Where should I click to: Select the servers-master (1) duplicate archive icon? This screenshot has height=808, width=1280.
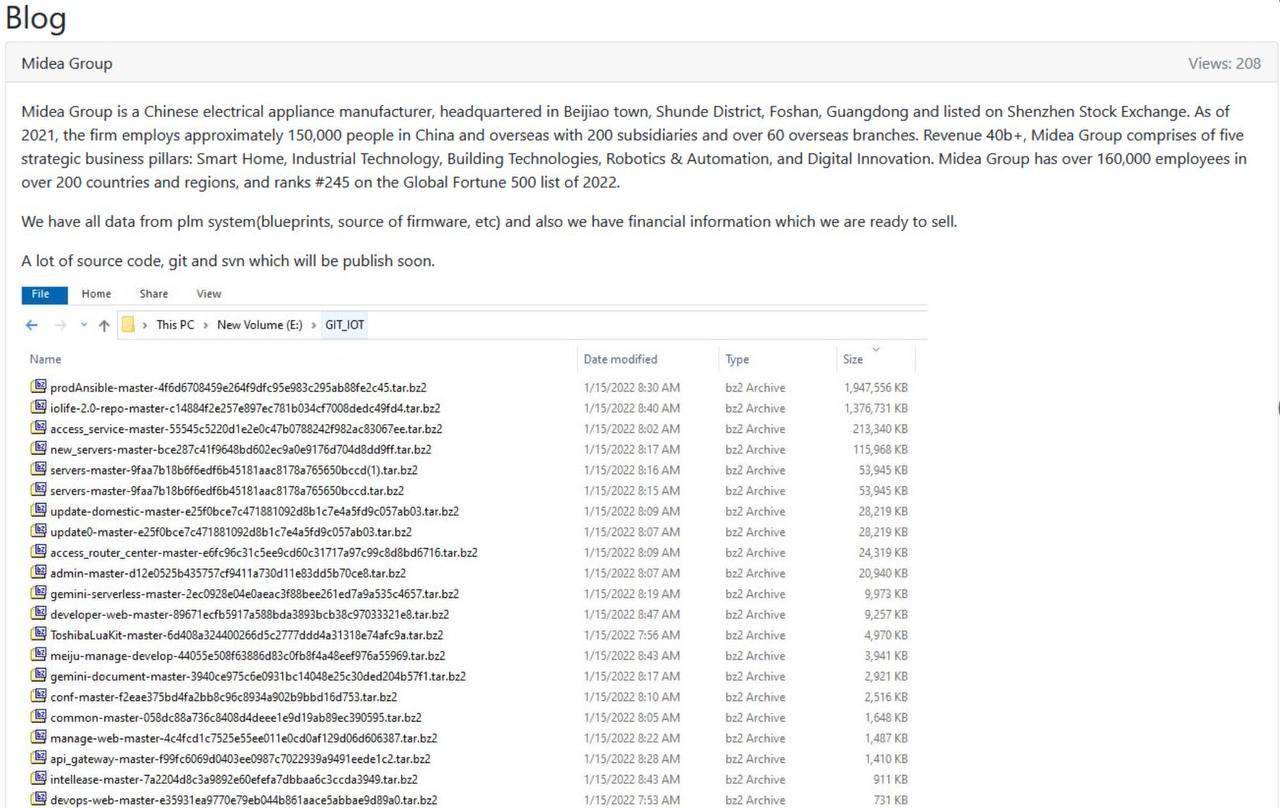tap(39, 470)
